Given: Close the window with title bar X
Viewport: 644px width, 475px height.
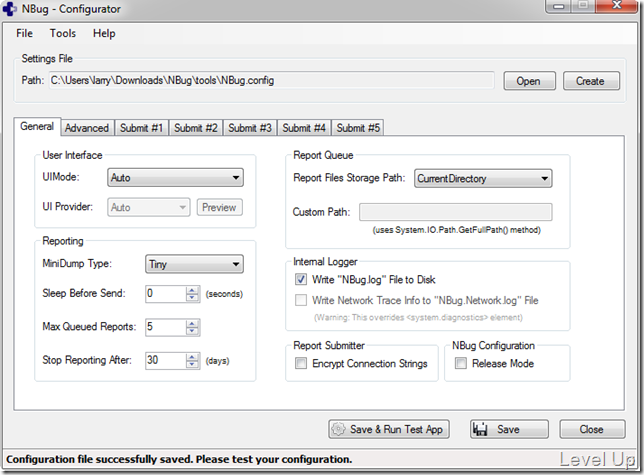Looking at the screenshot, I should (617, 6).
